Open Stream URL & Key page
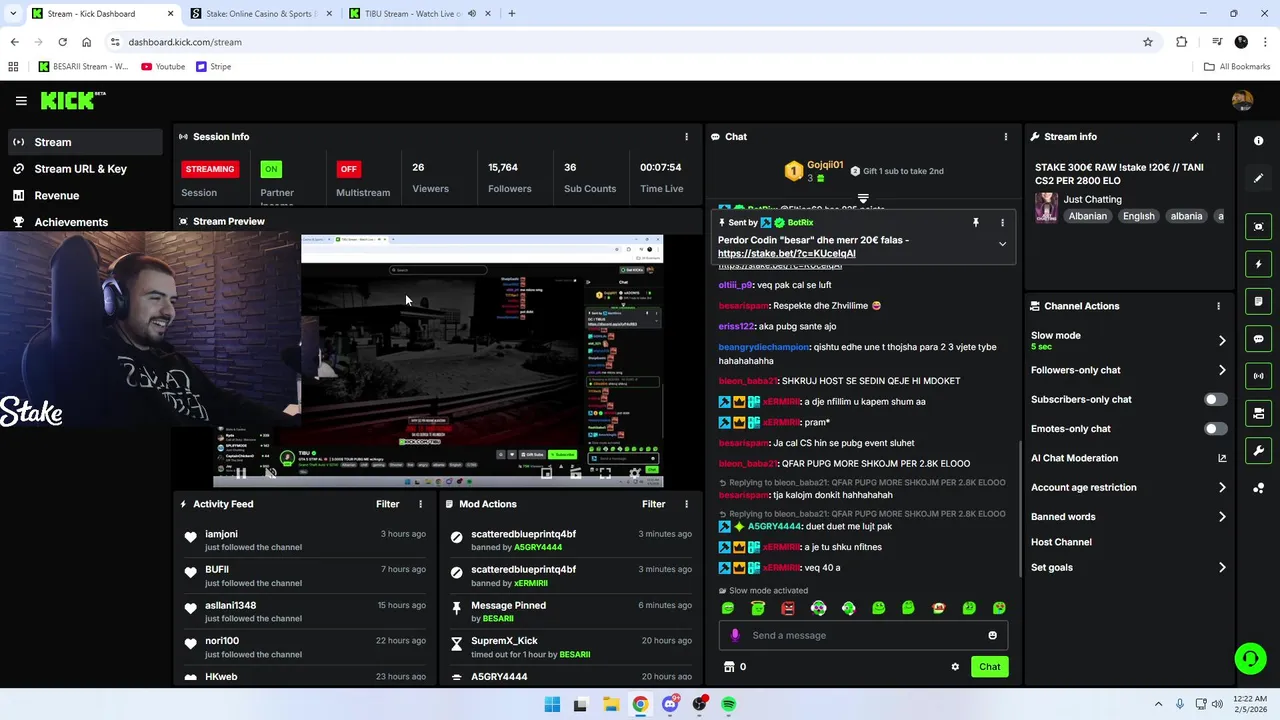Screen dimensions: 1280x720 82,169
